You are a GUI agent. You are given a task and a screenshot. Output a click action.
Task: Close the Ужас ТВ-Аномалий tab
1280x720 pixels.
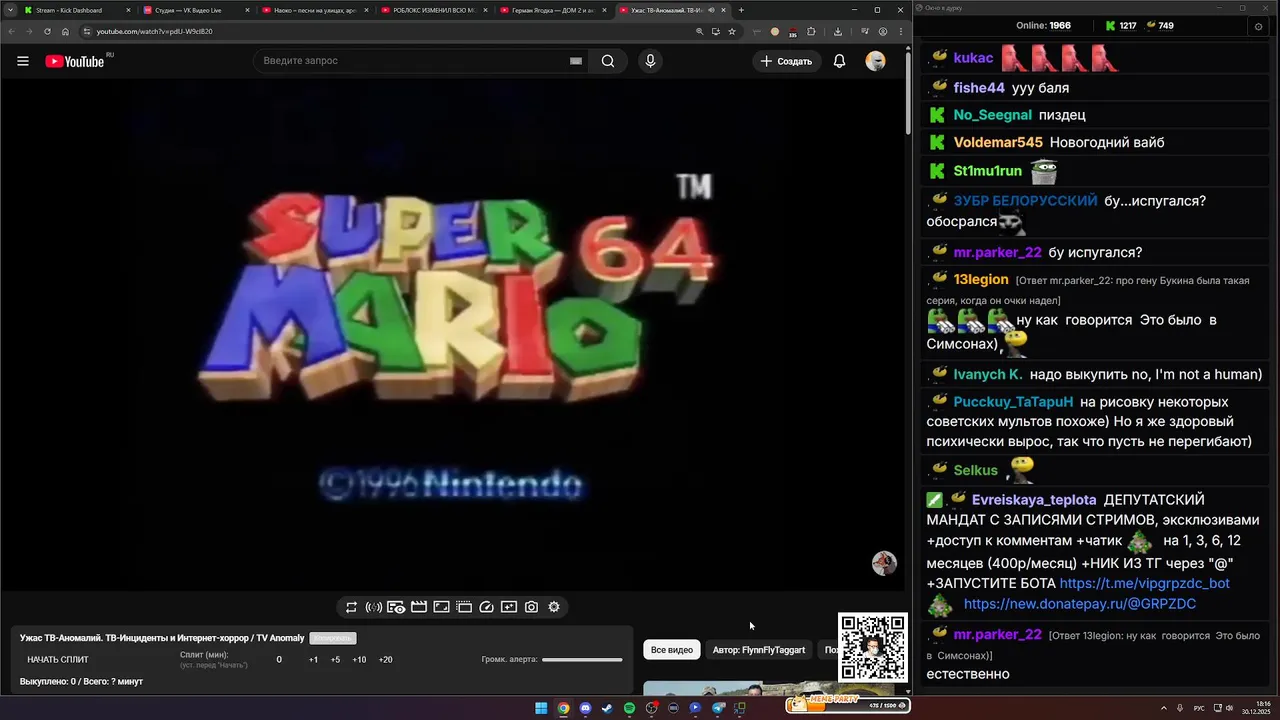pyautogui.click(x=723, y=10)
